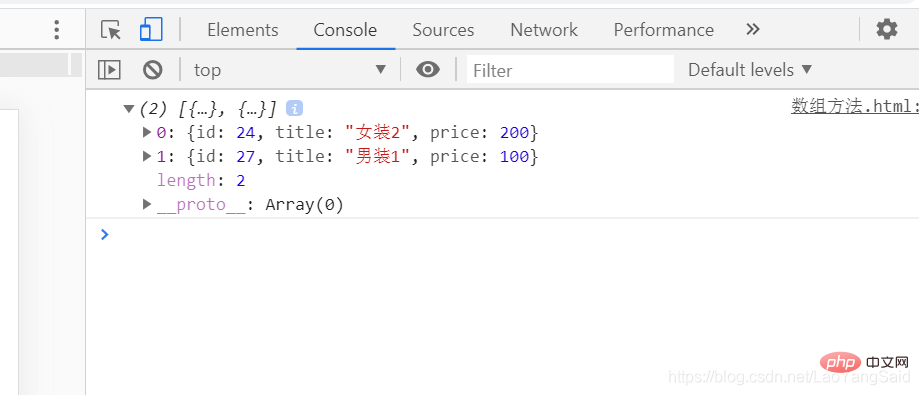919x395 pixels.
Task: Click the console Filter input field
Action: pos(570,70)
